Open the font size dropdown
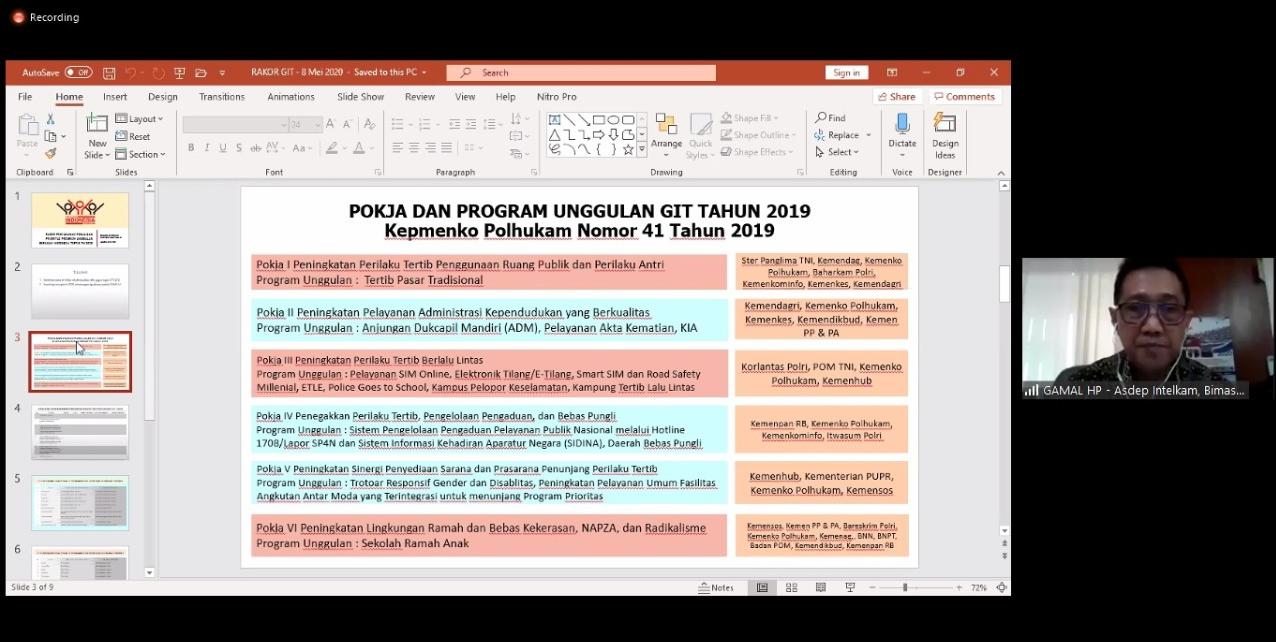The width and height of the screenshot is (1276, 642). (318, 125)
